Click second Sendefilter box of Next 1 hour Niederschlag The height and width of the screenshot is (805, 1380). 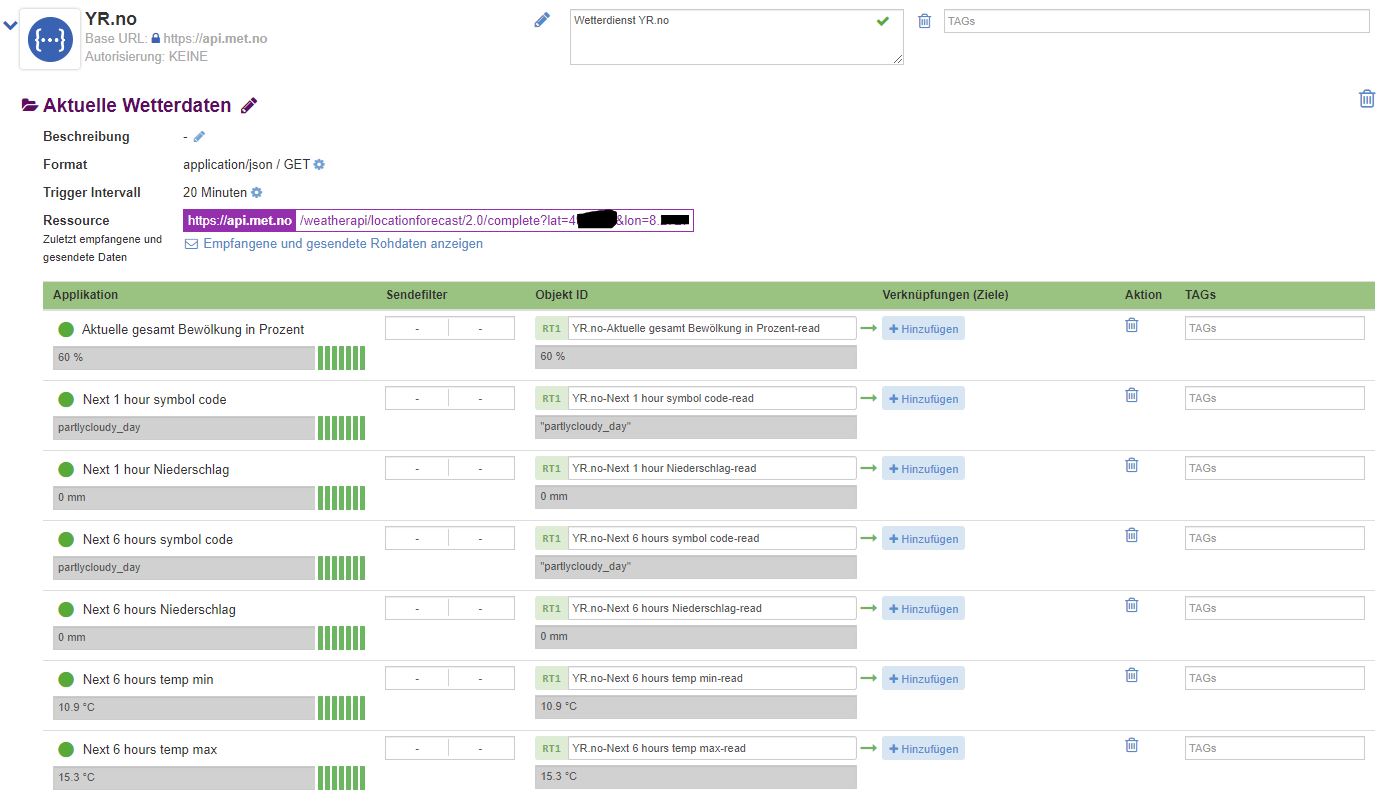pos(482,468)
